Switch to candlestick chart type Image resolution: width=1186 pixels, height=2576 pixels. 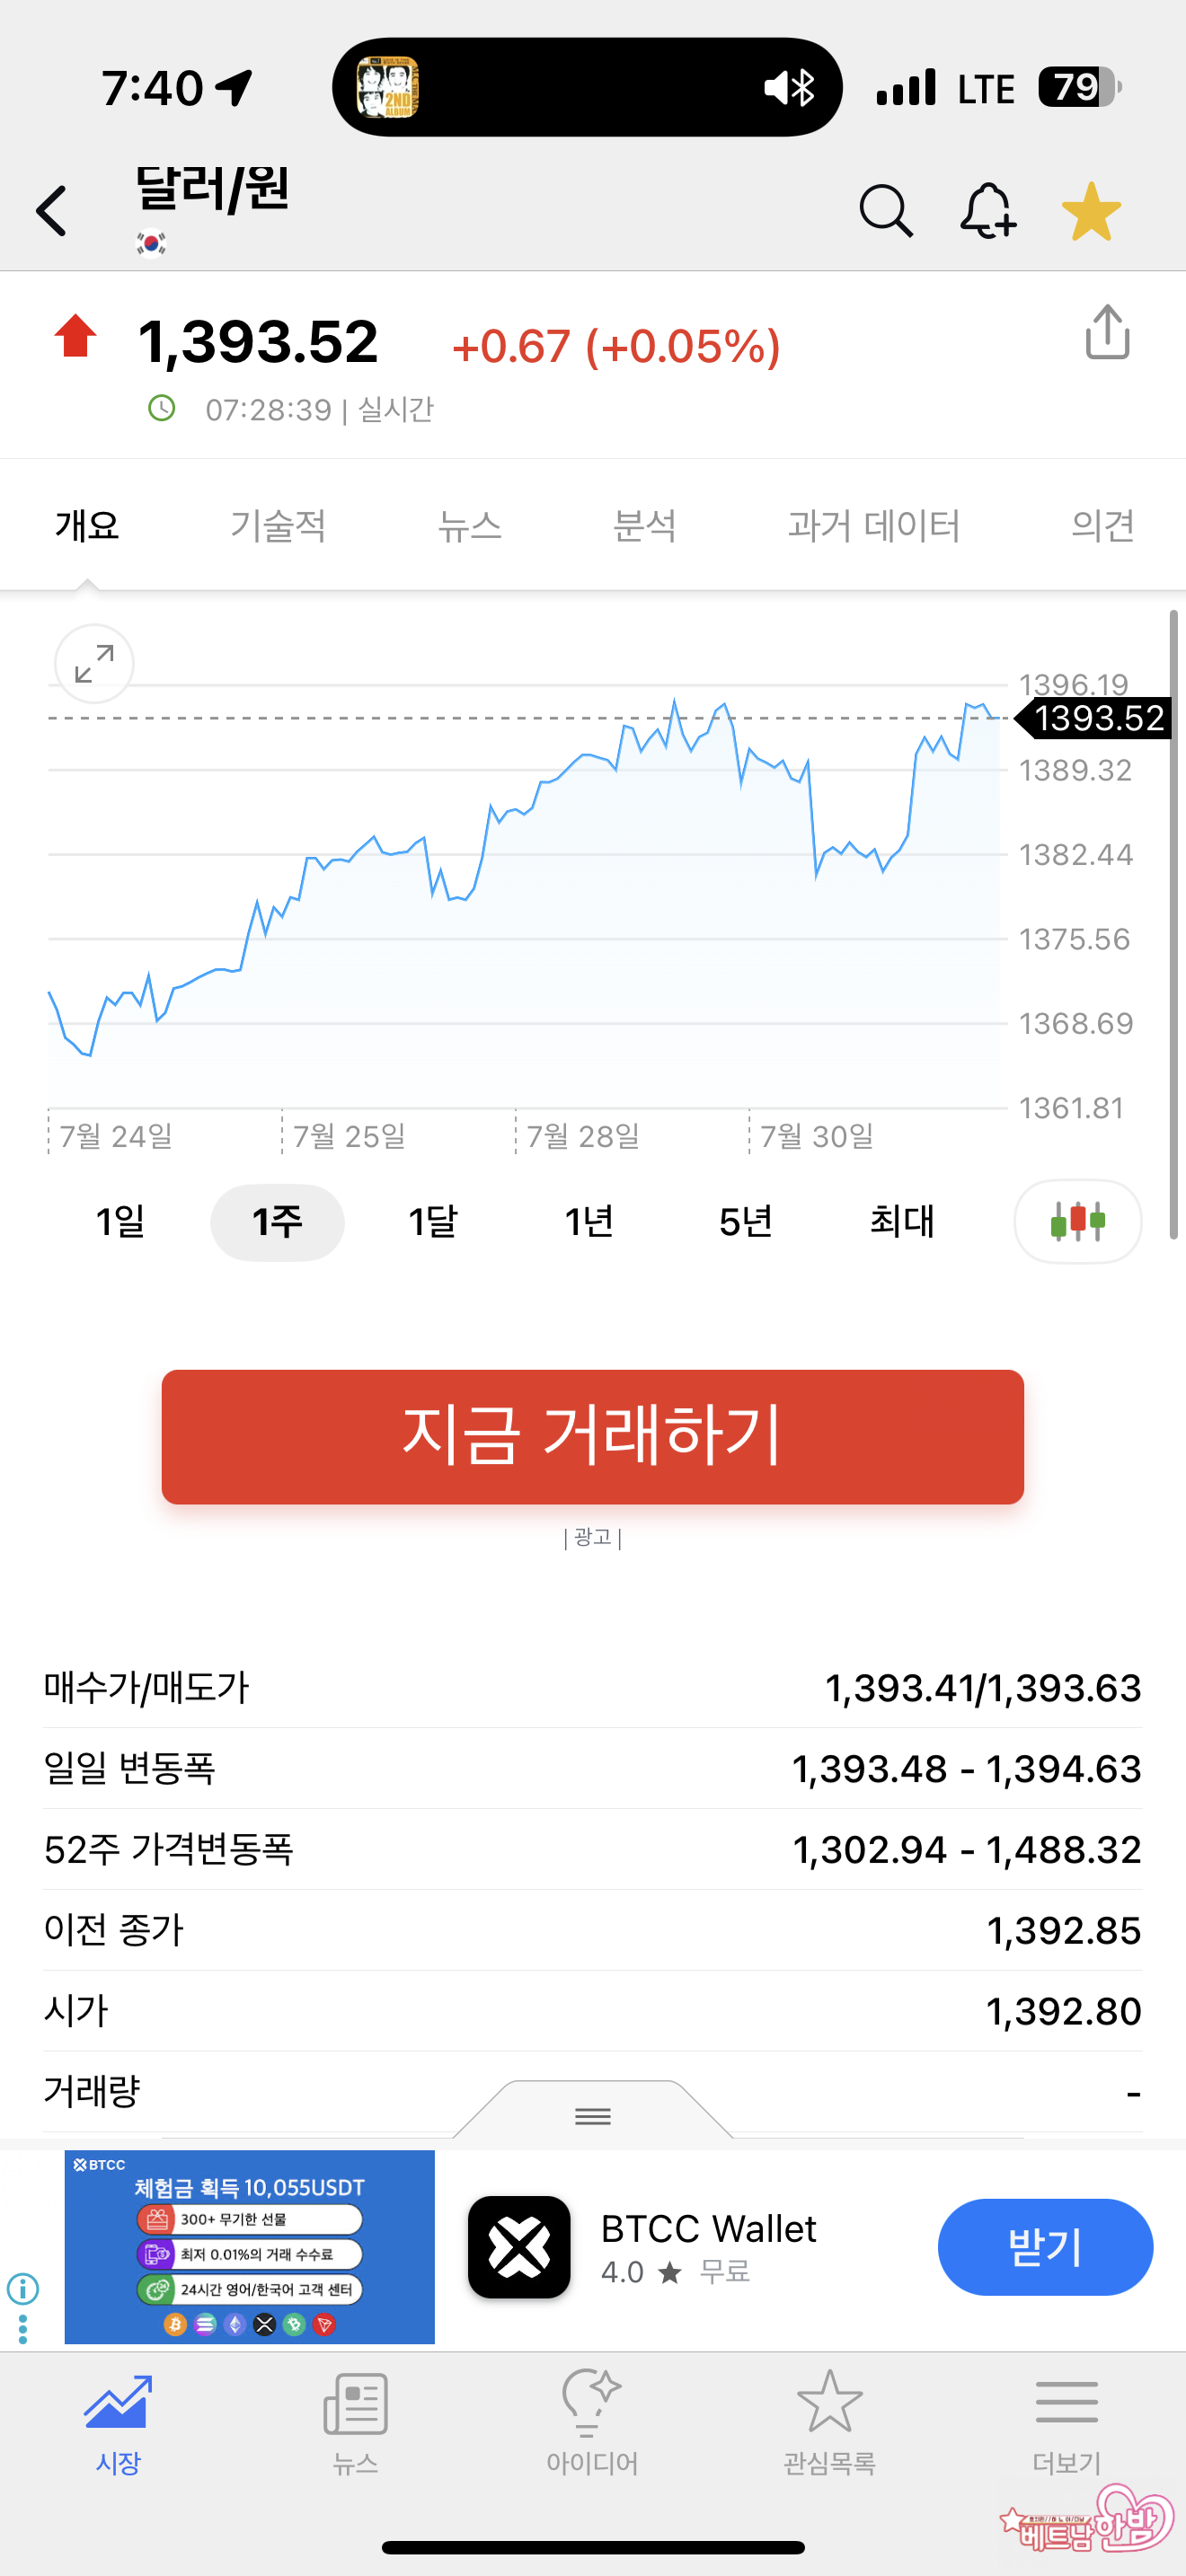[1077, 1221]
